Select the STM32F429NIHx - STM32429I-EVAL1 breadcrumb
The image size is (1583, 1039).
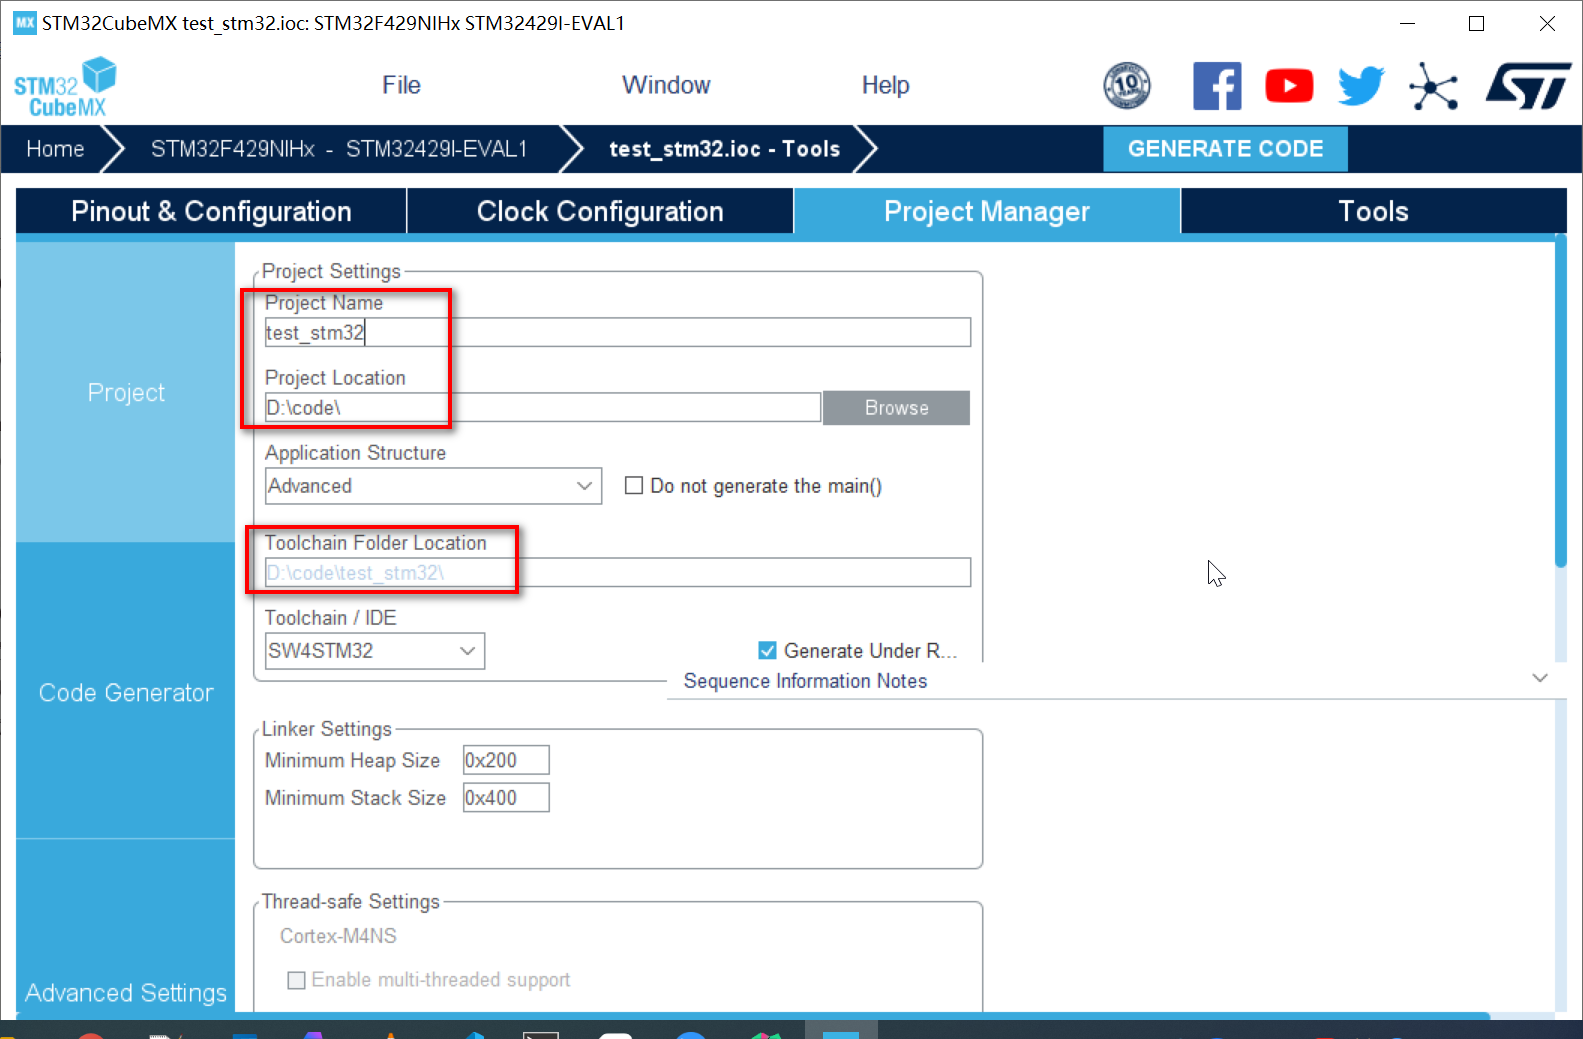point(338,149)
